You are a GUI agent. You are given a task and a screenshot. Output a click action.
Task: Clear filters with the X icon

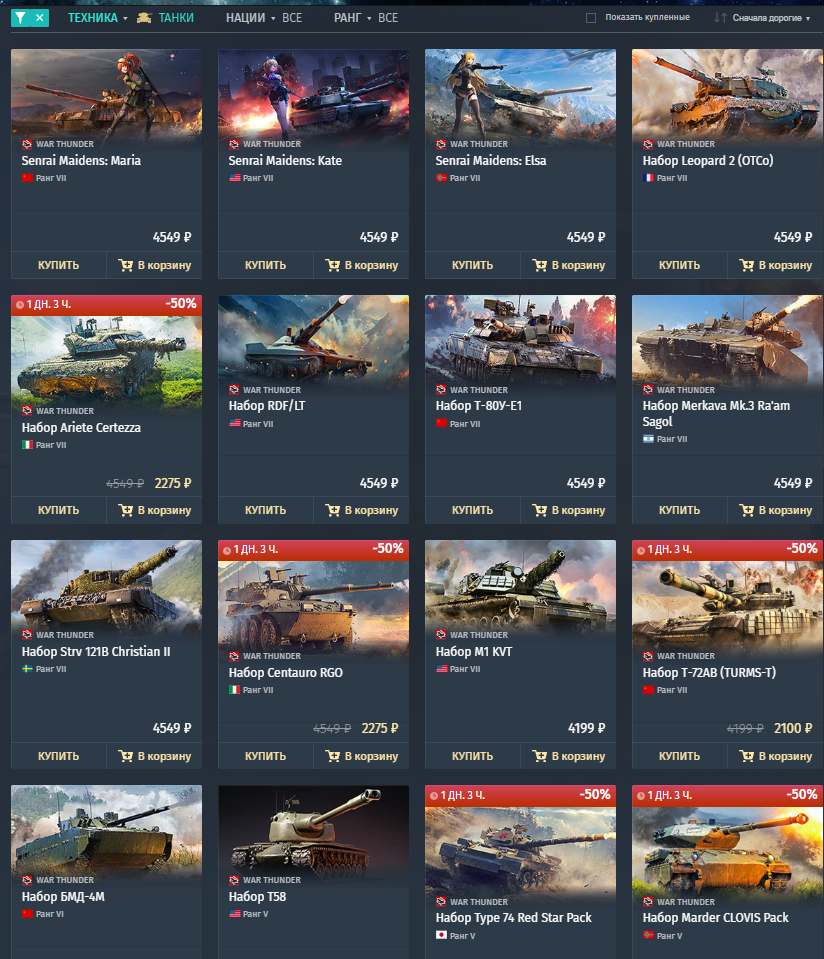click(x=40, y=18)
